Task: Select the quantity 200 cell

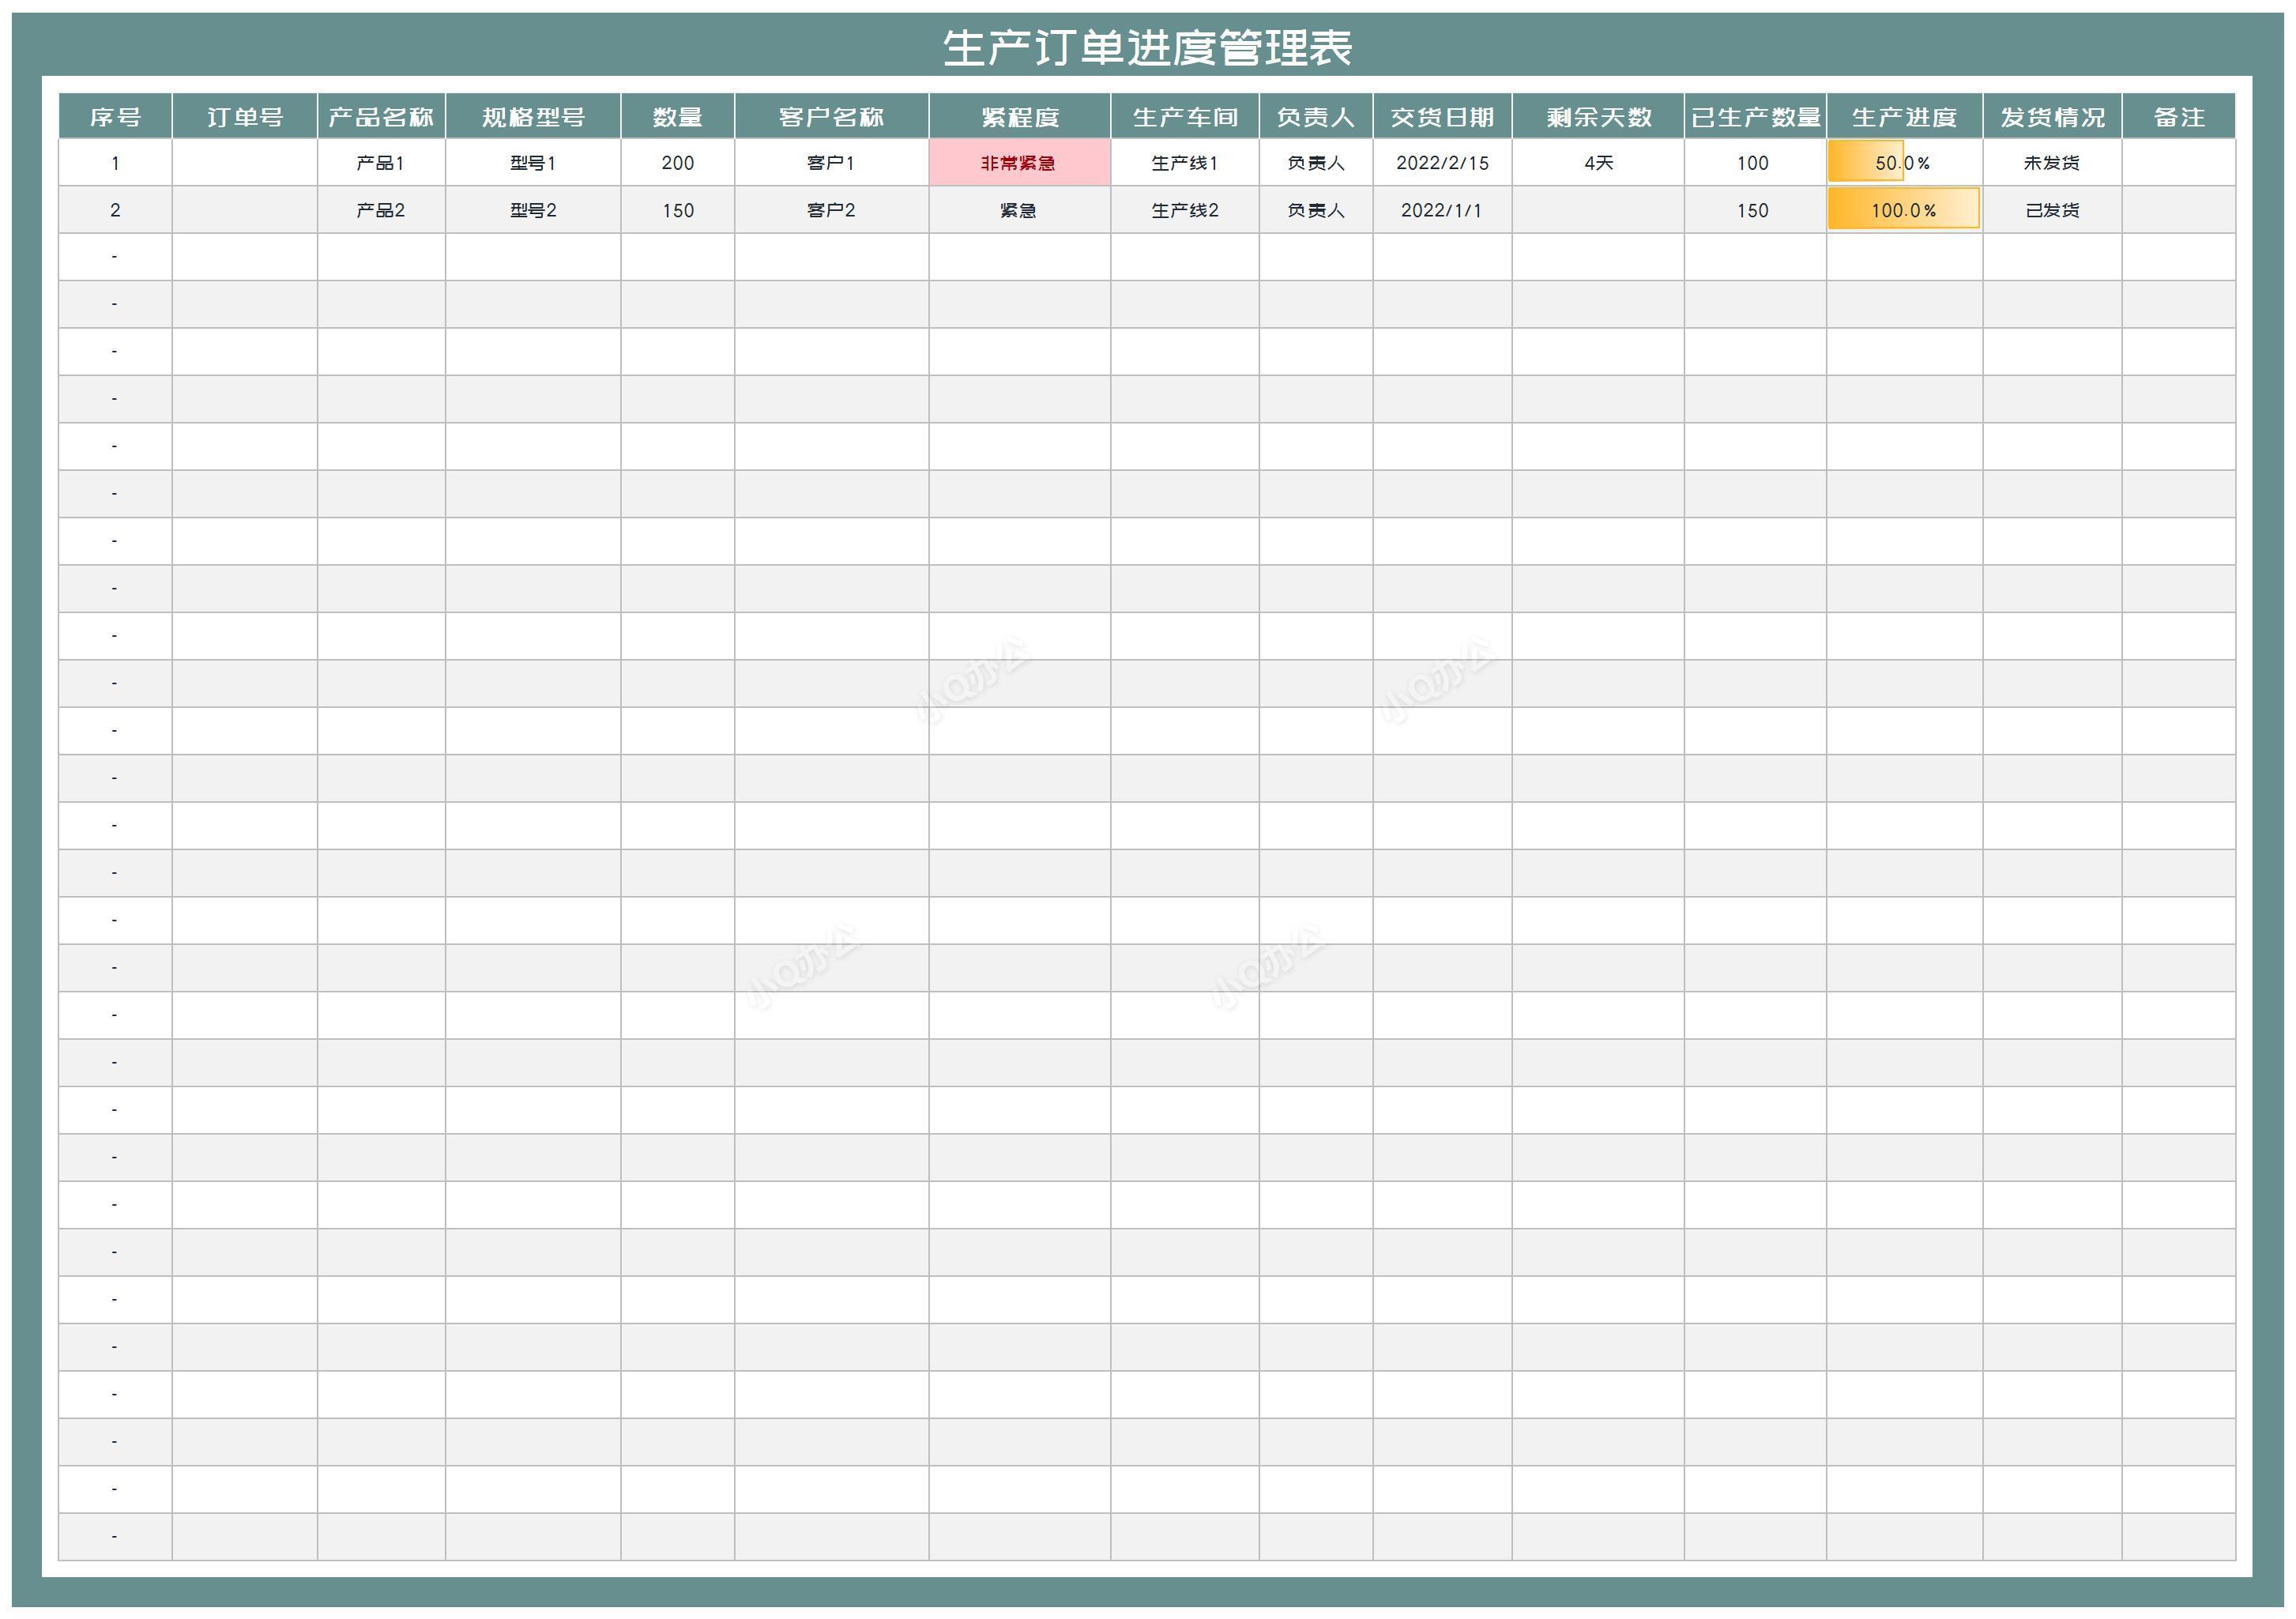Action: [x=677, y=163]
